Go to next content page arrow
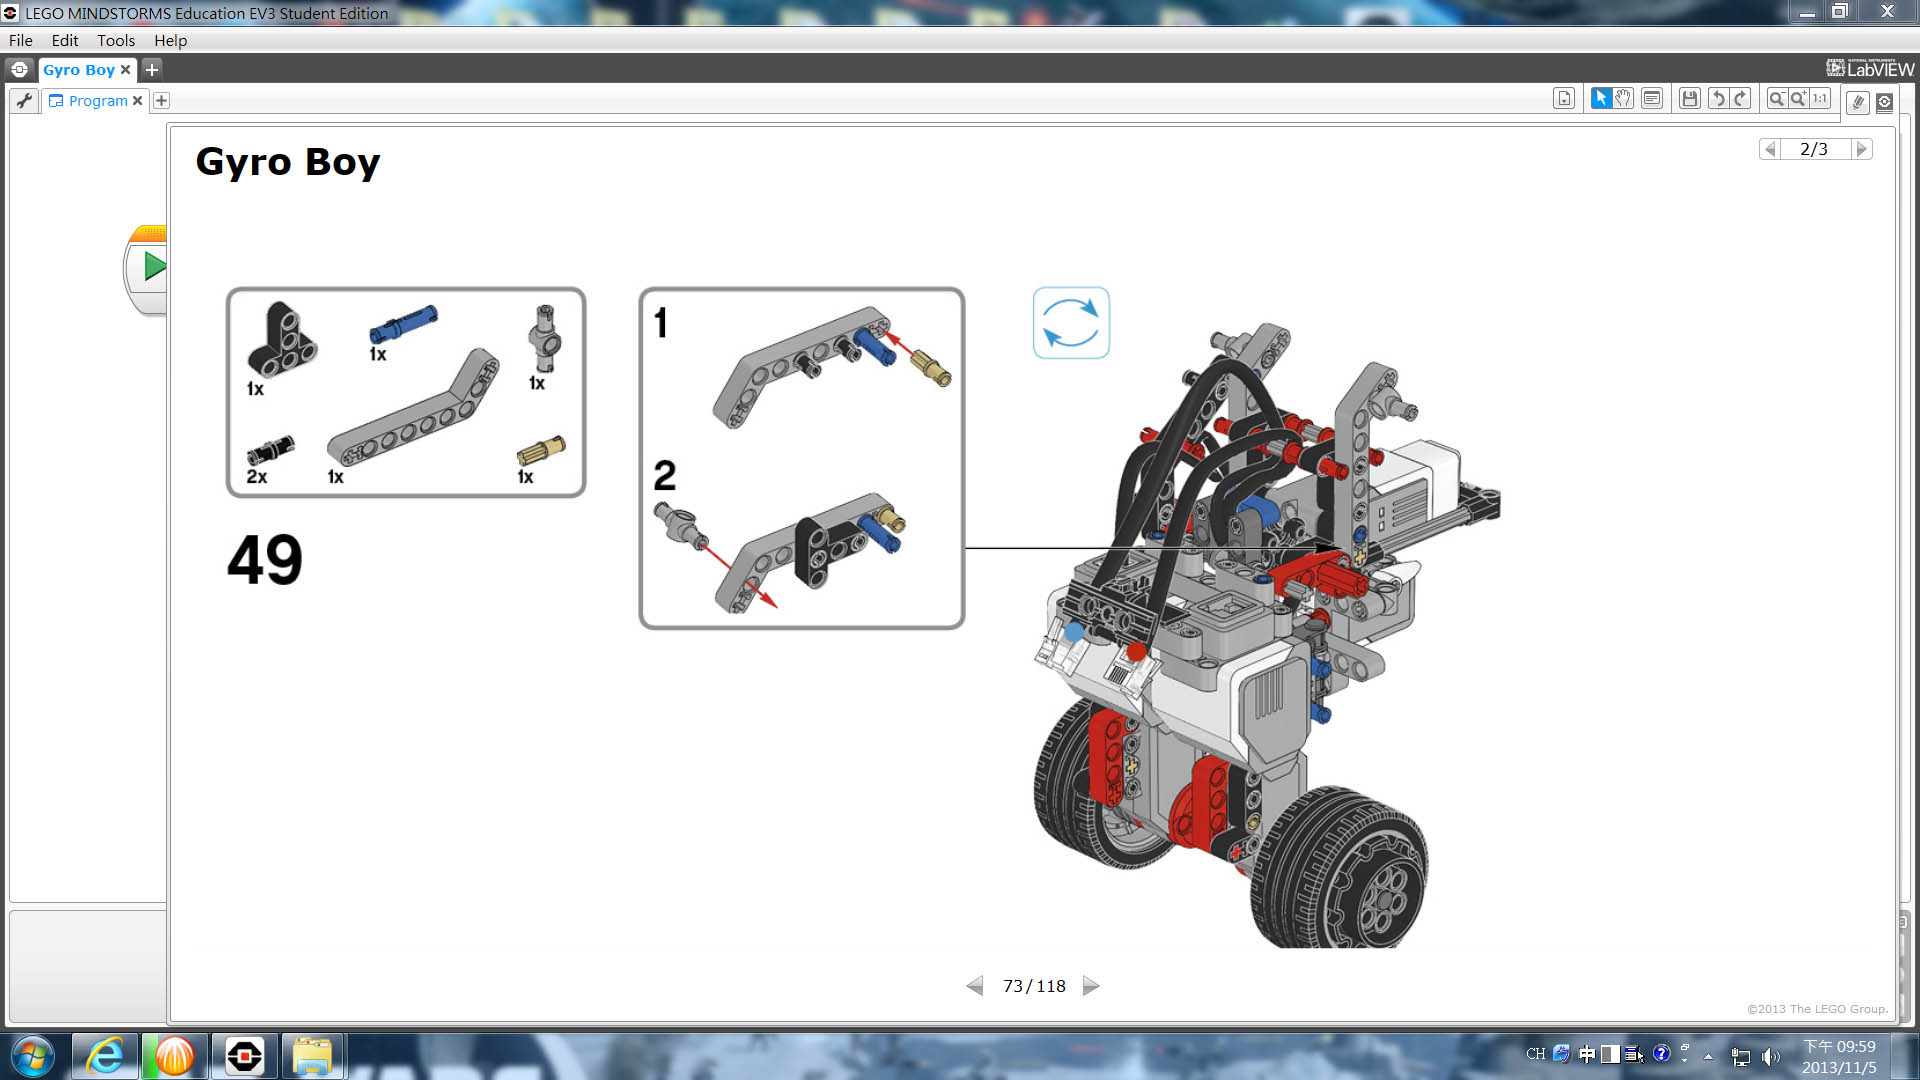This screenshot has width=1920, height=1080. pyautogui.click(x=1861, y=149)
